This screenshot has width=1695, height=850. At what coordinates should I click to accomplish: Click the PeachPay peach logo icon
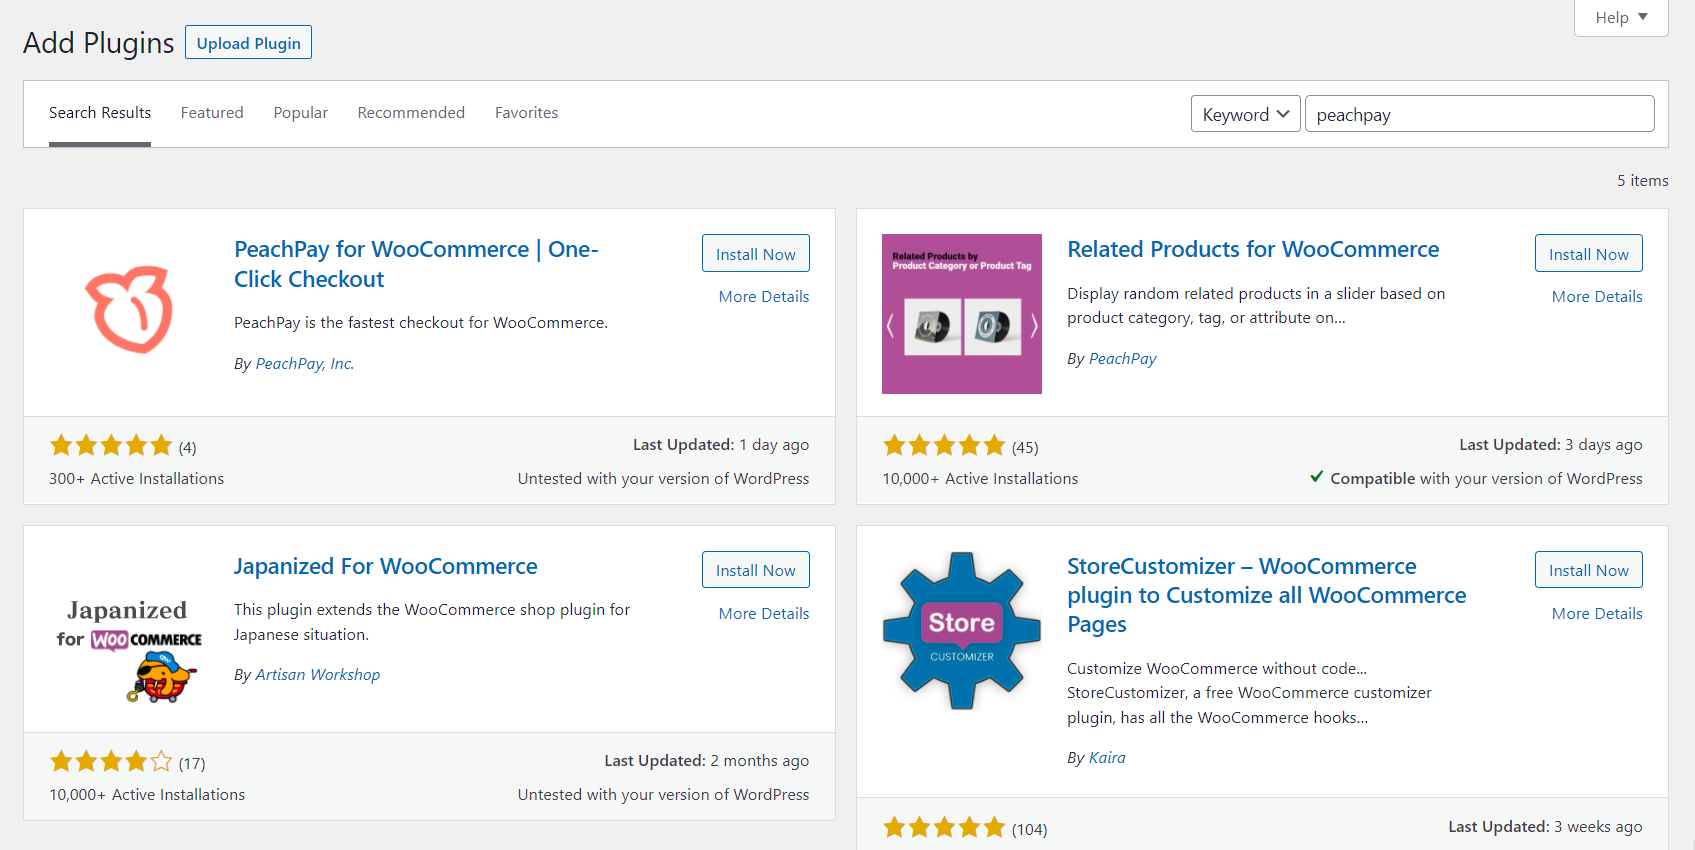click(129, 309)
